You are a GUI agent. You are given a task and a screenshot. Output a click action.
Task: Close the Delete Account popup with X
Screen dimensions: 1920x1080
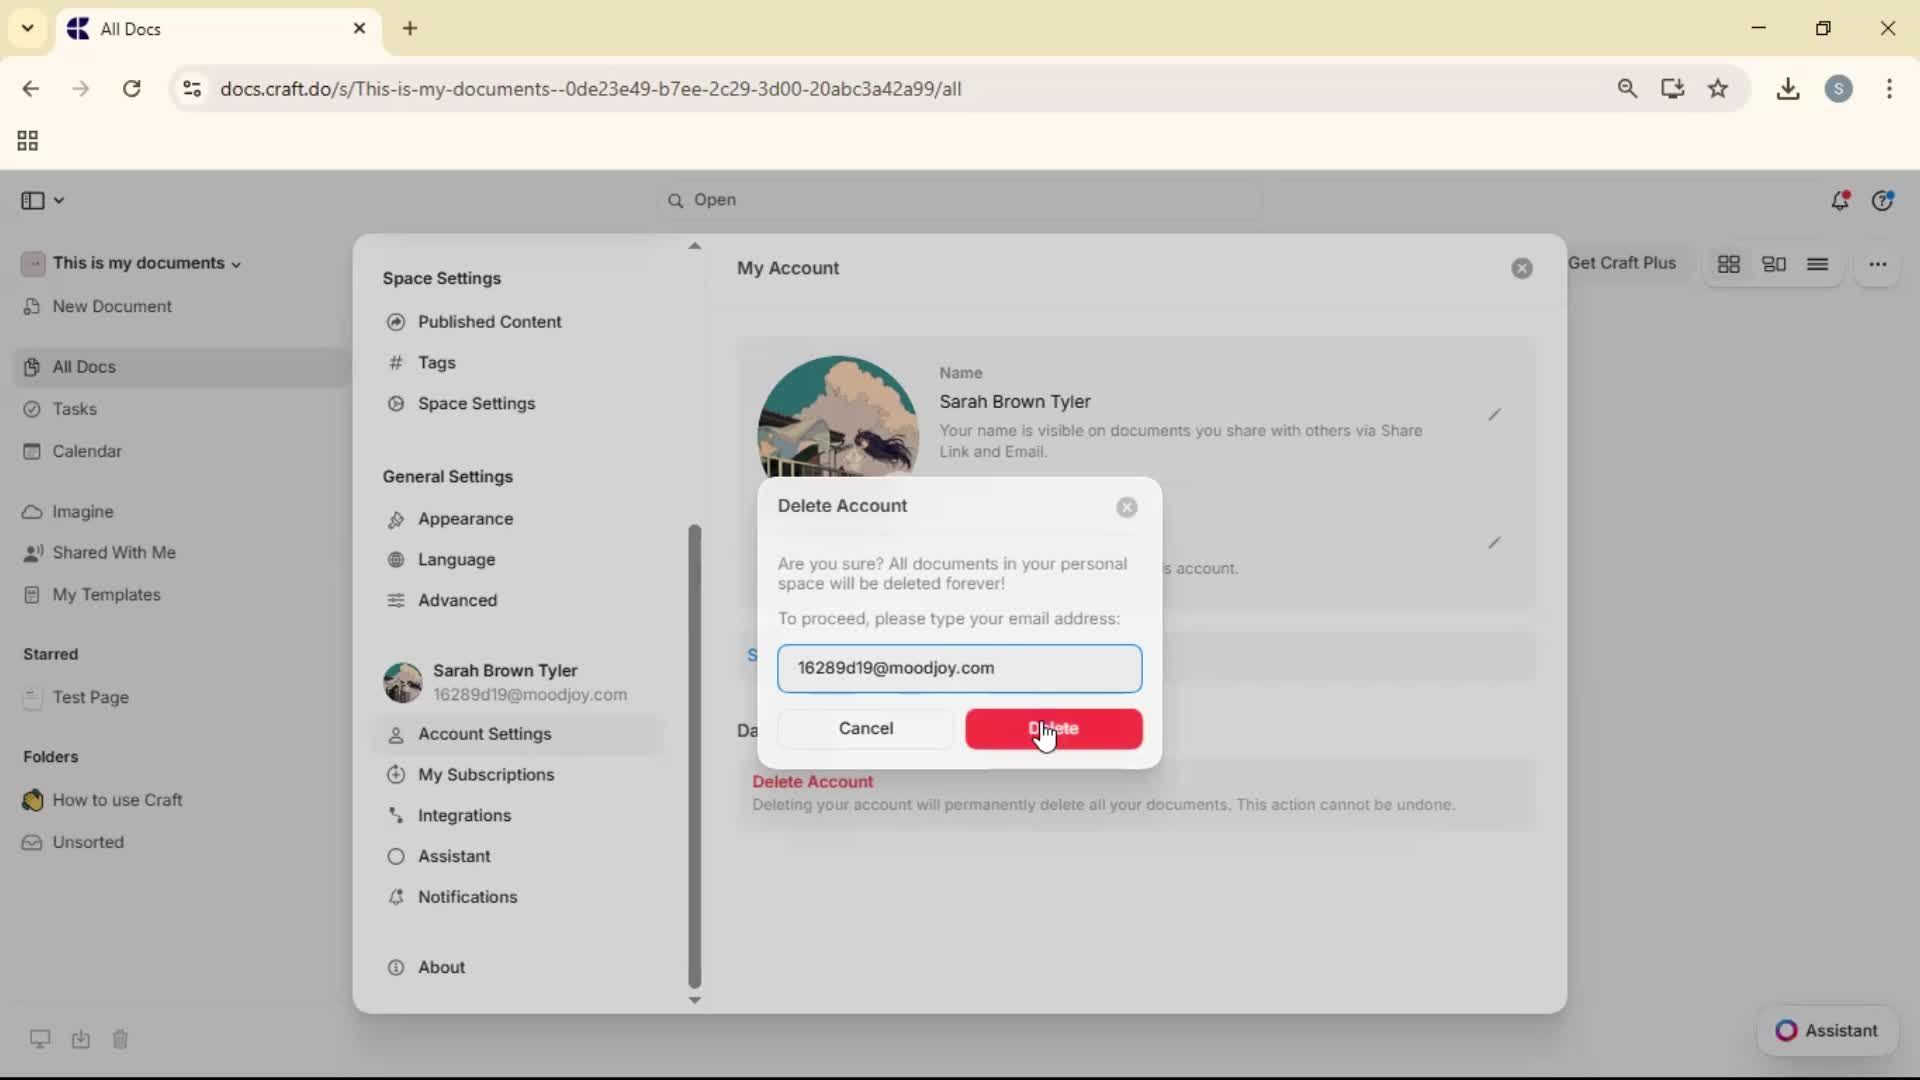coord(1127,507)
